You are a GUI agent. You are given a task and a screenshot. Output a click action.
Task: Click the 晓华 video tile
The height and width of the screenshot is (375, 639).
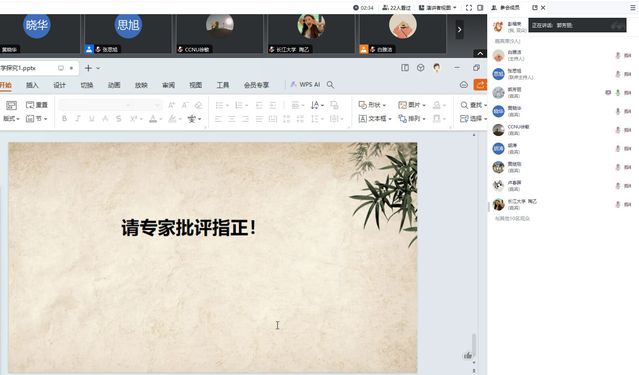tap(40, 34)
